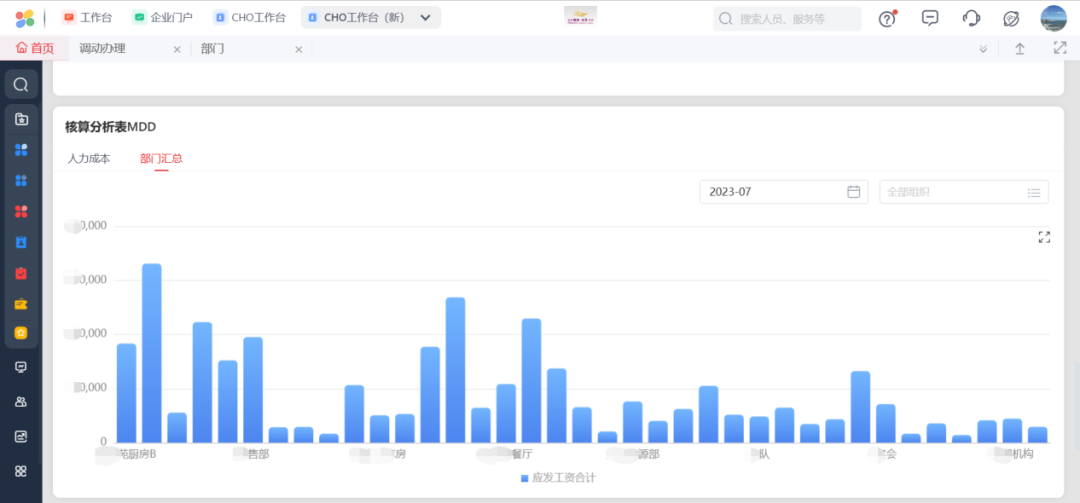Click the user profile avatar
The image size is (1080, 503).
(x=1054, y=18)
